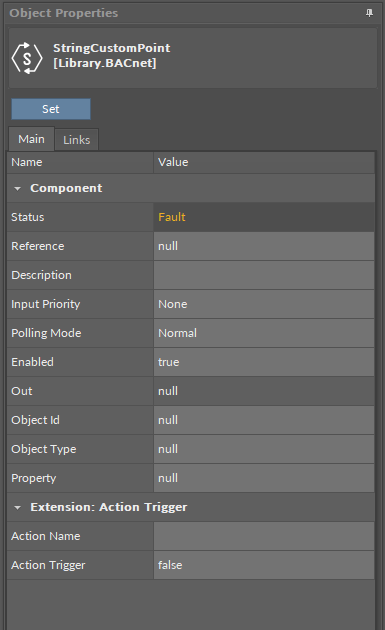Click the Value column header

click(x=264, y=162)
